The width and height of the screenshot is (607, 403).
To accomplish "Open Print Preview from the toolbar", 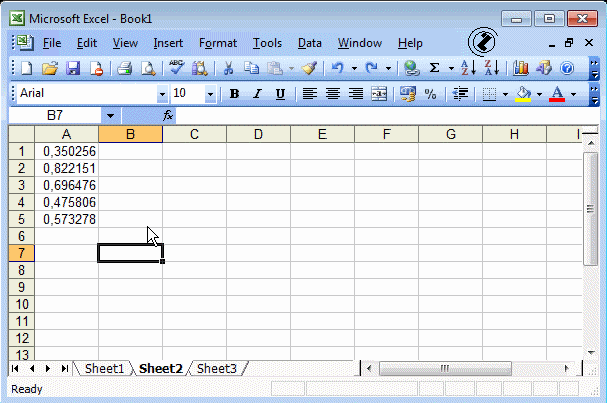I will point(148,68).
